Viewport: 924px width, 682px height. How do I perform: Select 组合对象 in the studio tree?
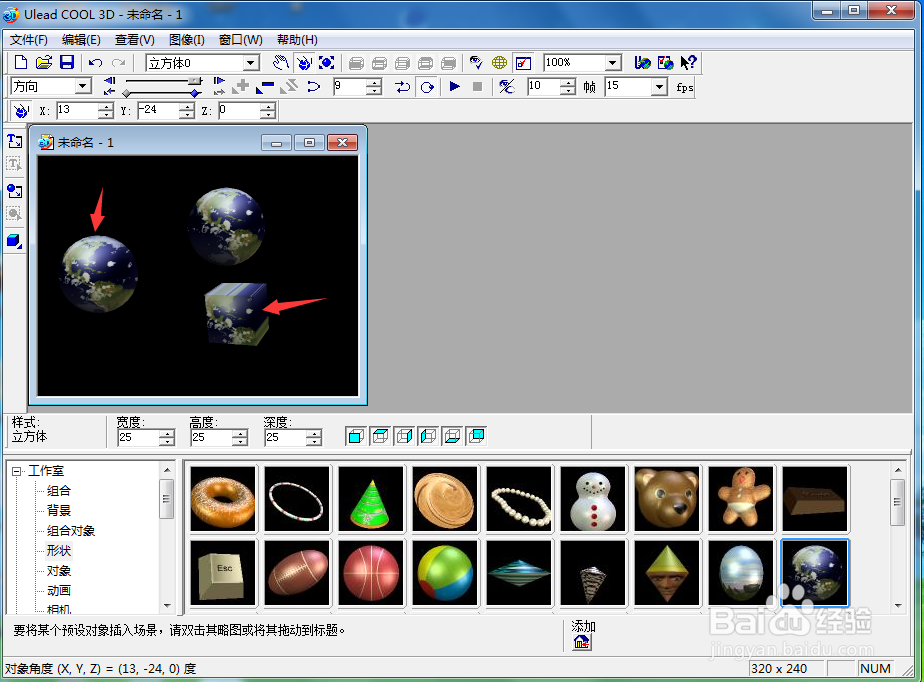pos(71,531)
